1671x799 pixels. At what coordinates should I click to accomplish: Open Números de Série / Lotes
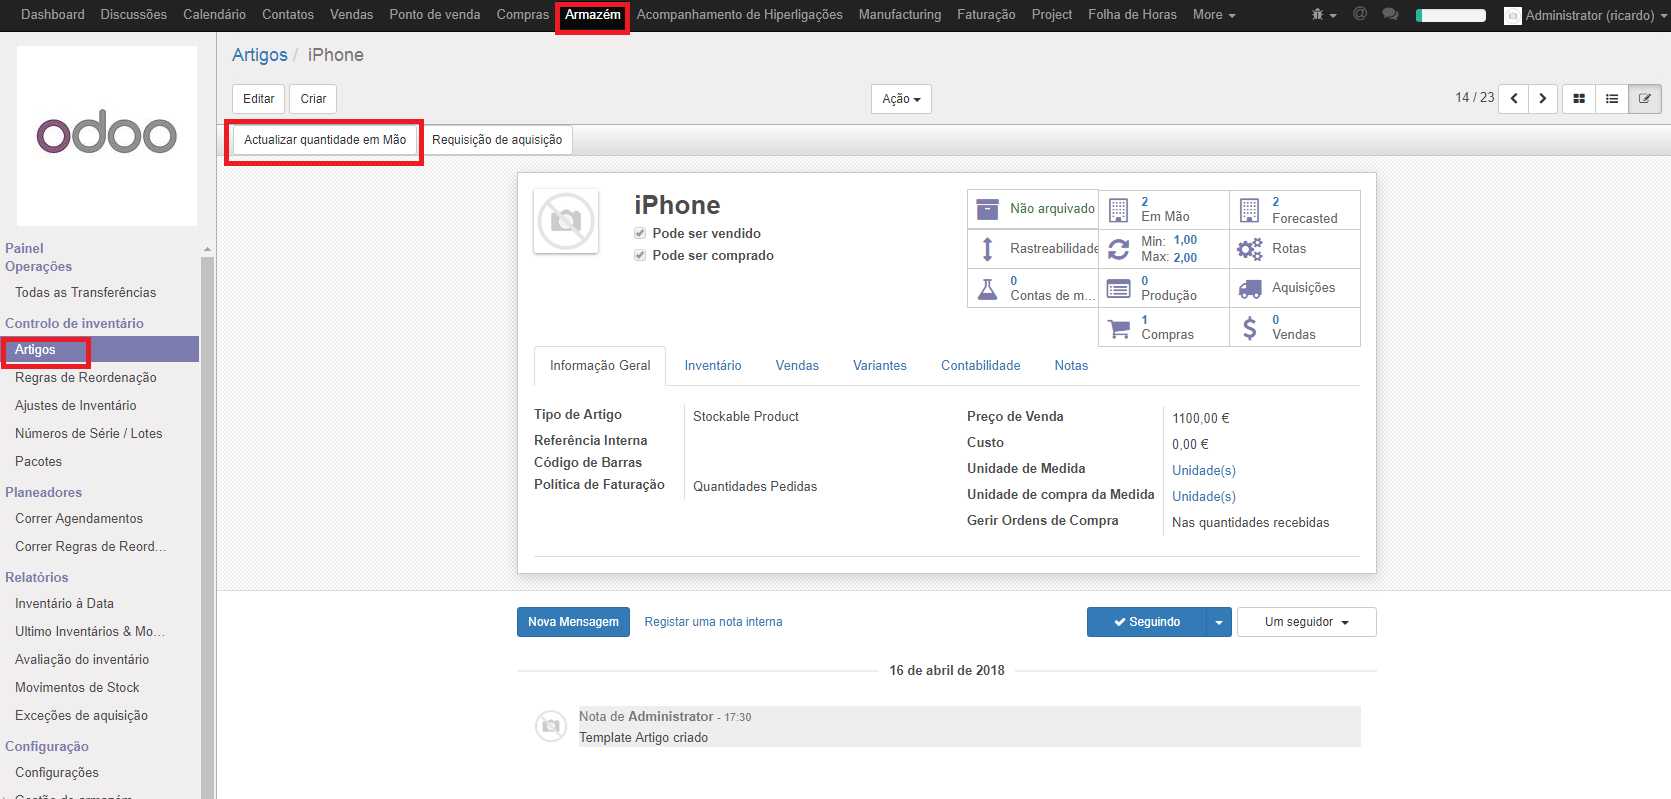(89, 433)
